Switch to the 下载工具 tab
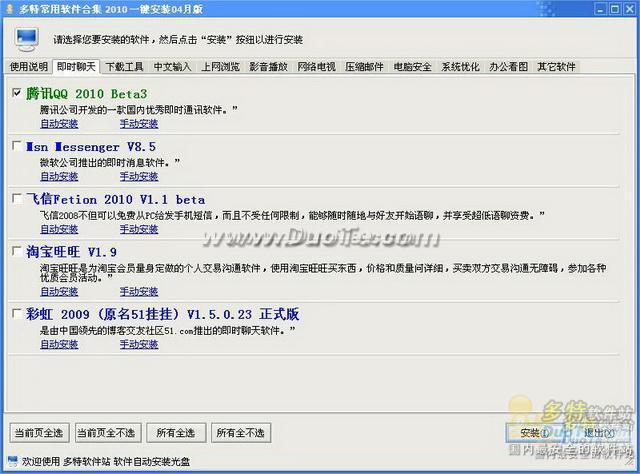 coord(124,67)
